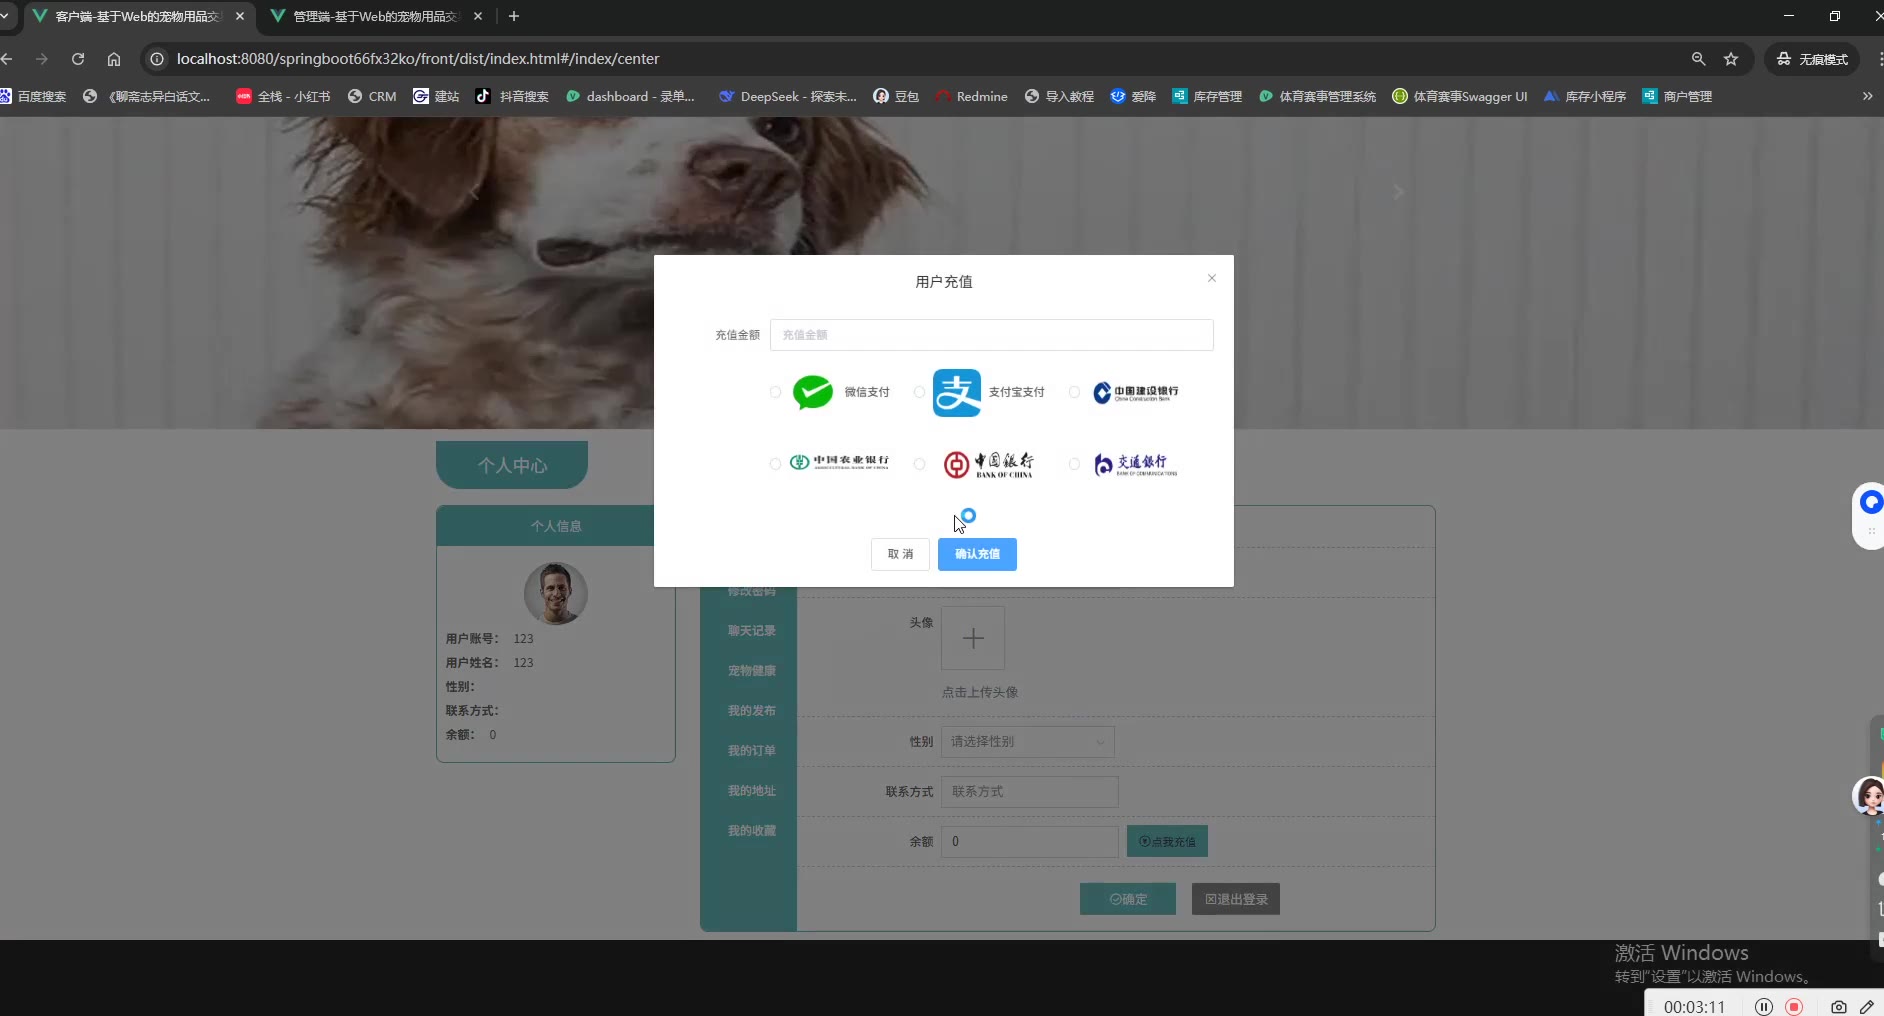Open the 抖音搜索 bookmark
The width and height of the screenshot is (1884, 1016).
point(512,96)
